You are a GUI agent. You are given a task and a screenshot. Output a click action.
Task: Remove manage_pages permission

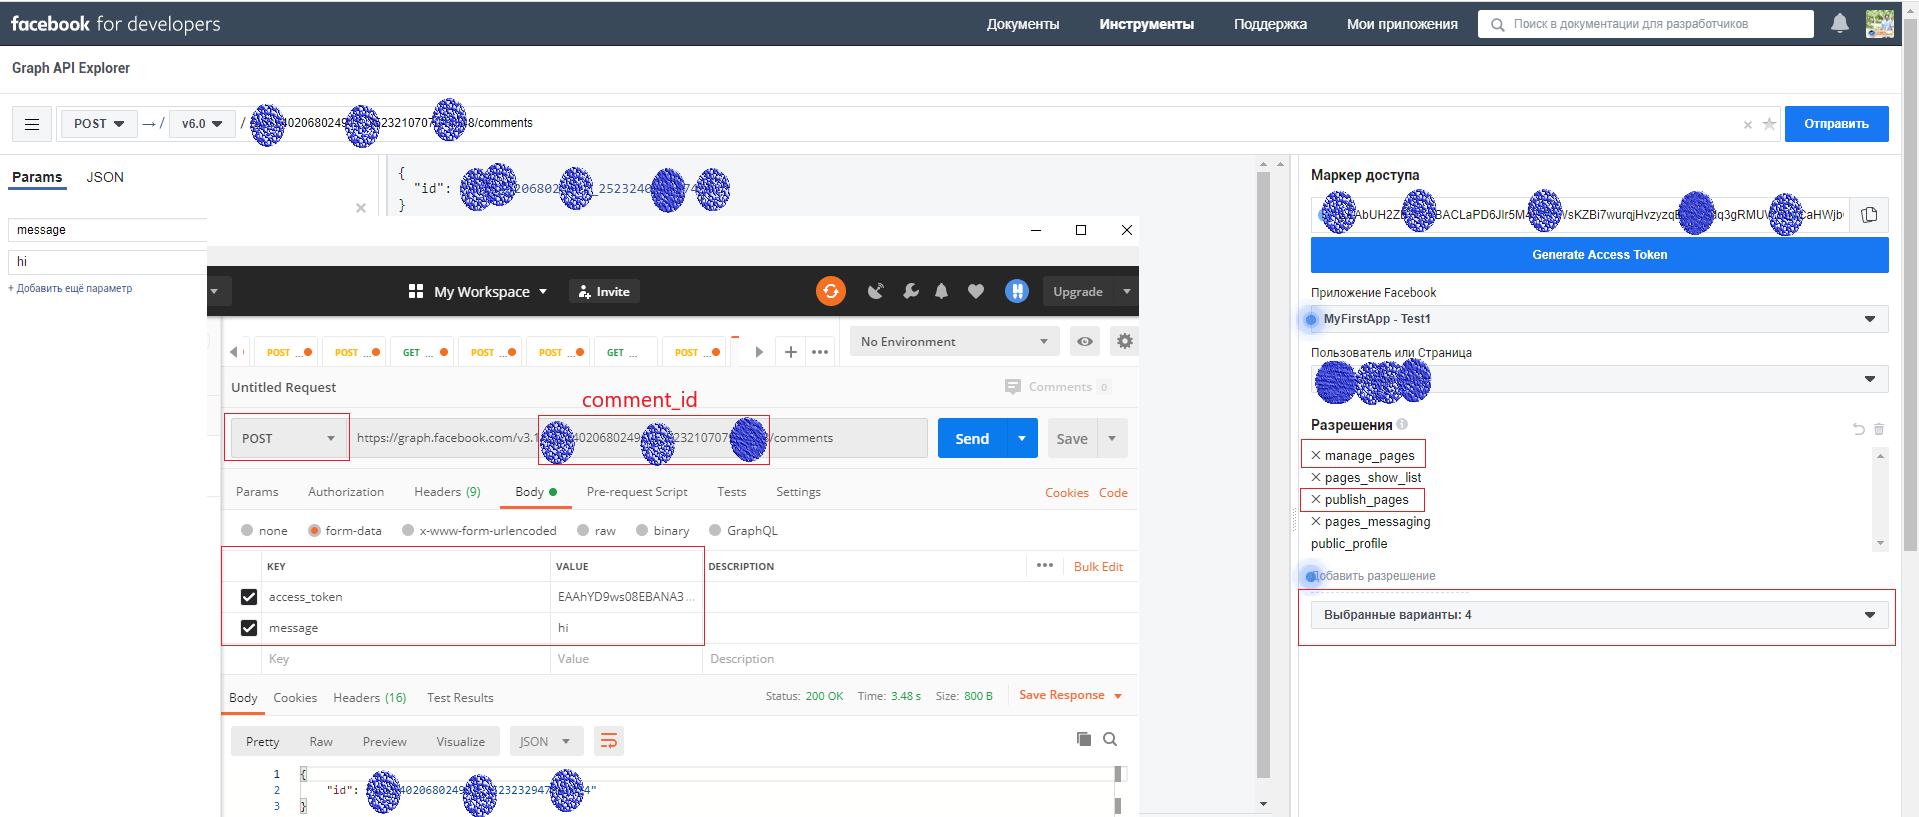pos(1316,455)
